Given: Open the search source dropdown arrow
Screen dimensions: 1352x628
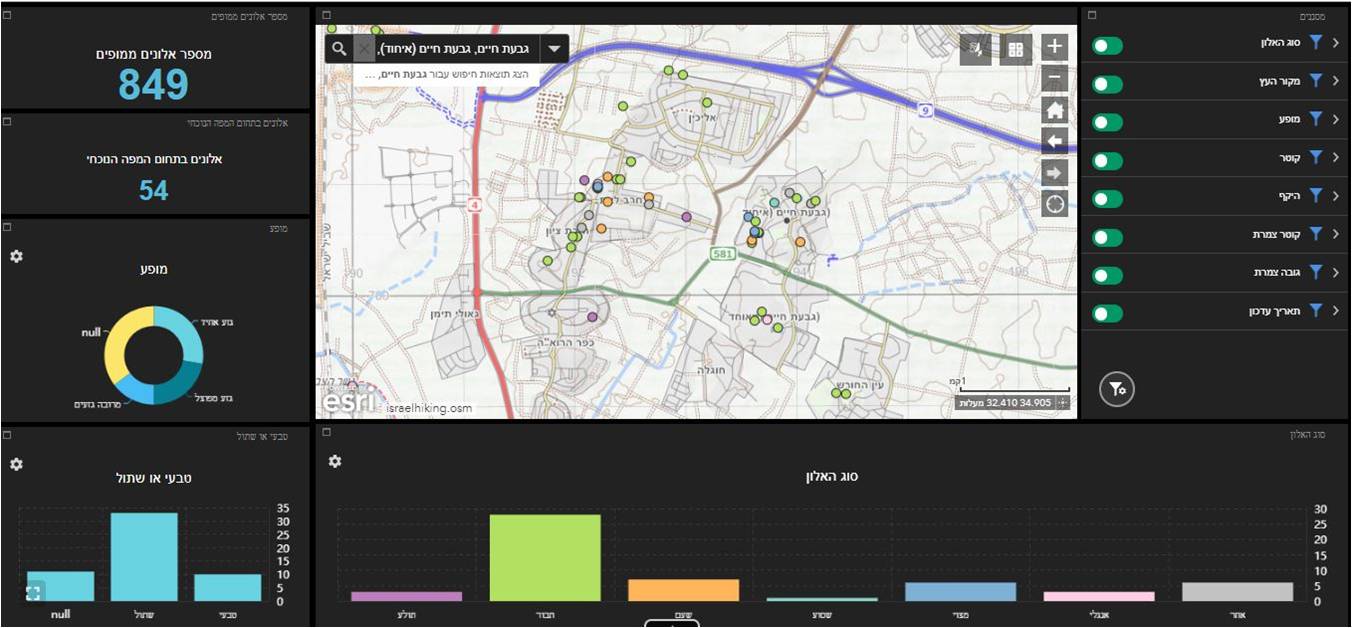Looking at the screenshot, I should pyautogui.click(x=553, y=49).
